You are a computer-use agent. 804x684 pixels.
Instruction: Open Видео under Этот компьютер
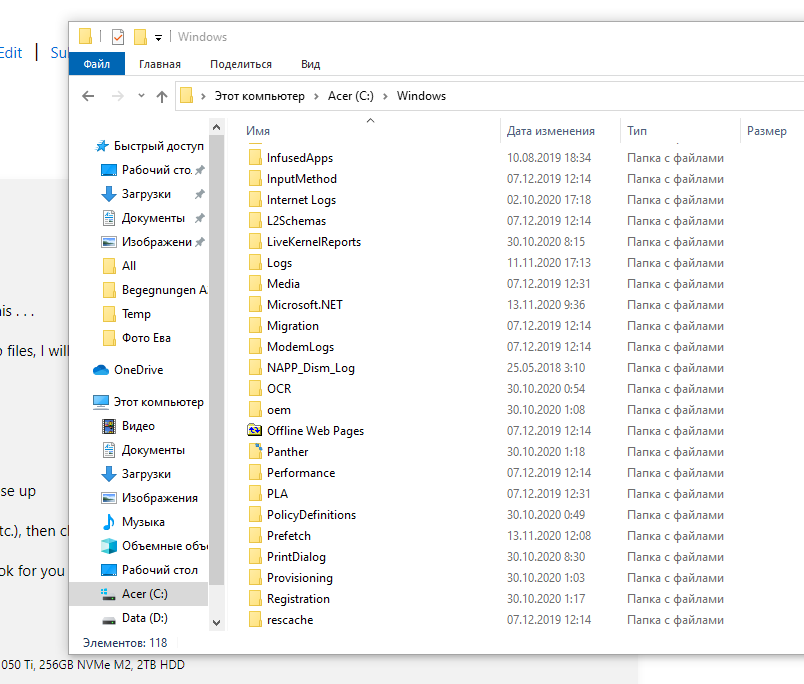click(x=128, y=426)
